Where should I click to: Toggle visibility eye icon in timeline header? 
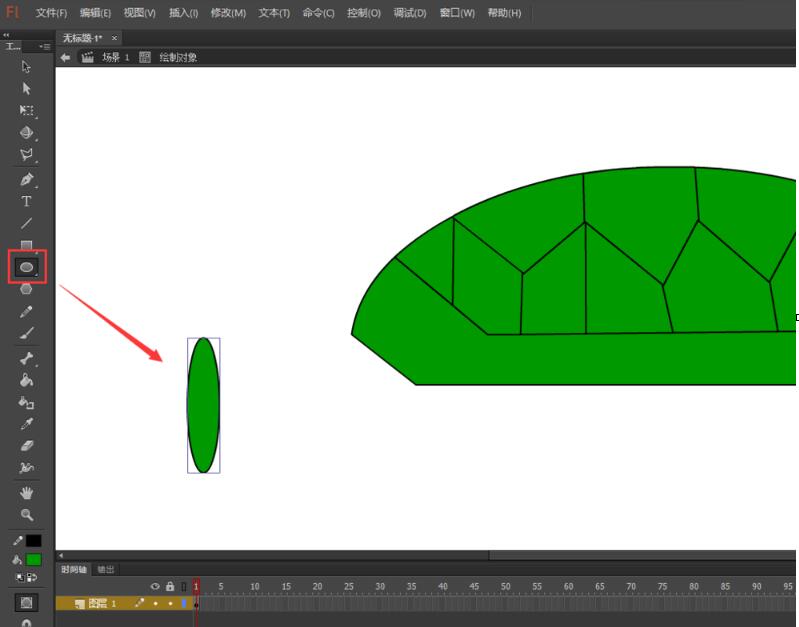point(155,586)
